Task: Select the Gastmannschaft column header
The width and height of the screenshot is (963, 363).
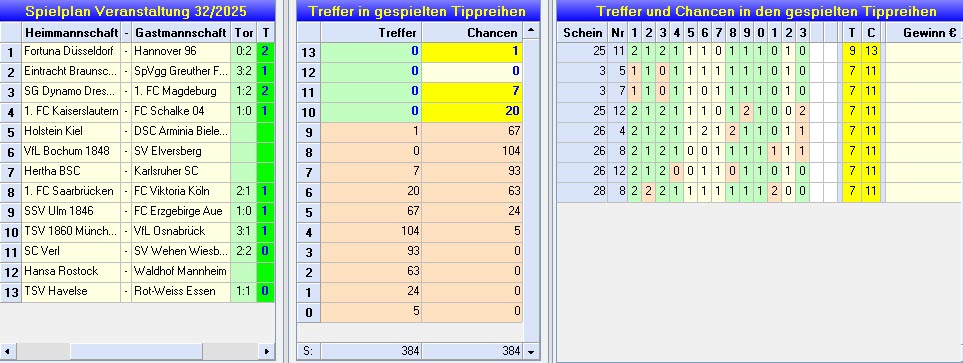Action: [x=181, y=33]
